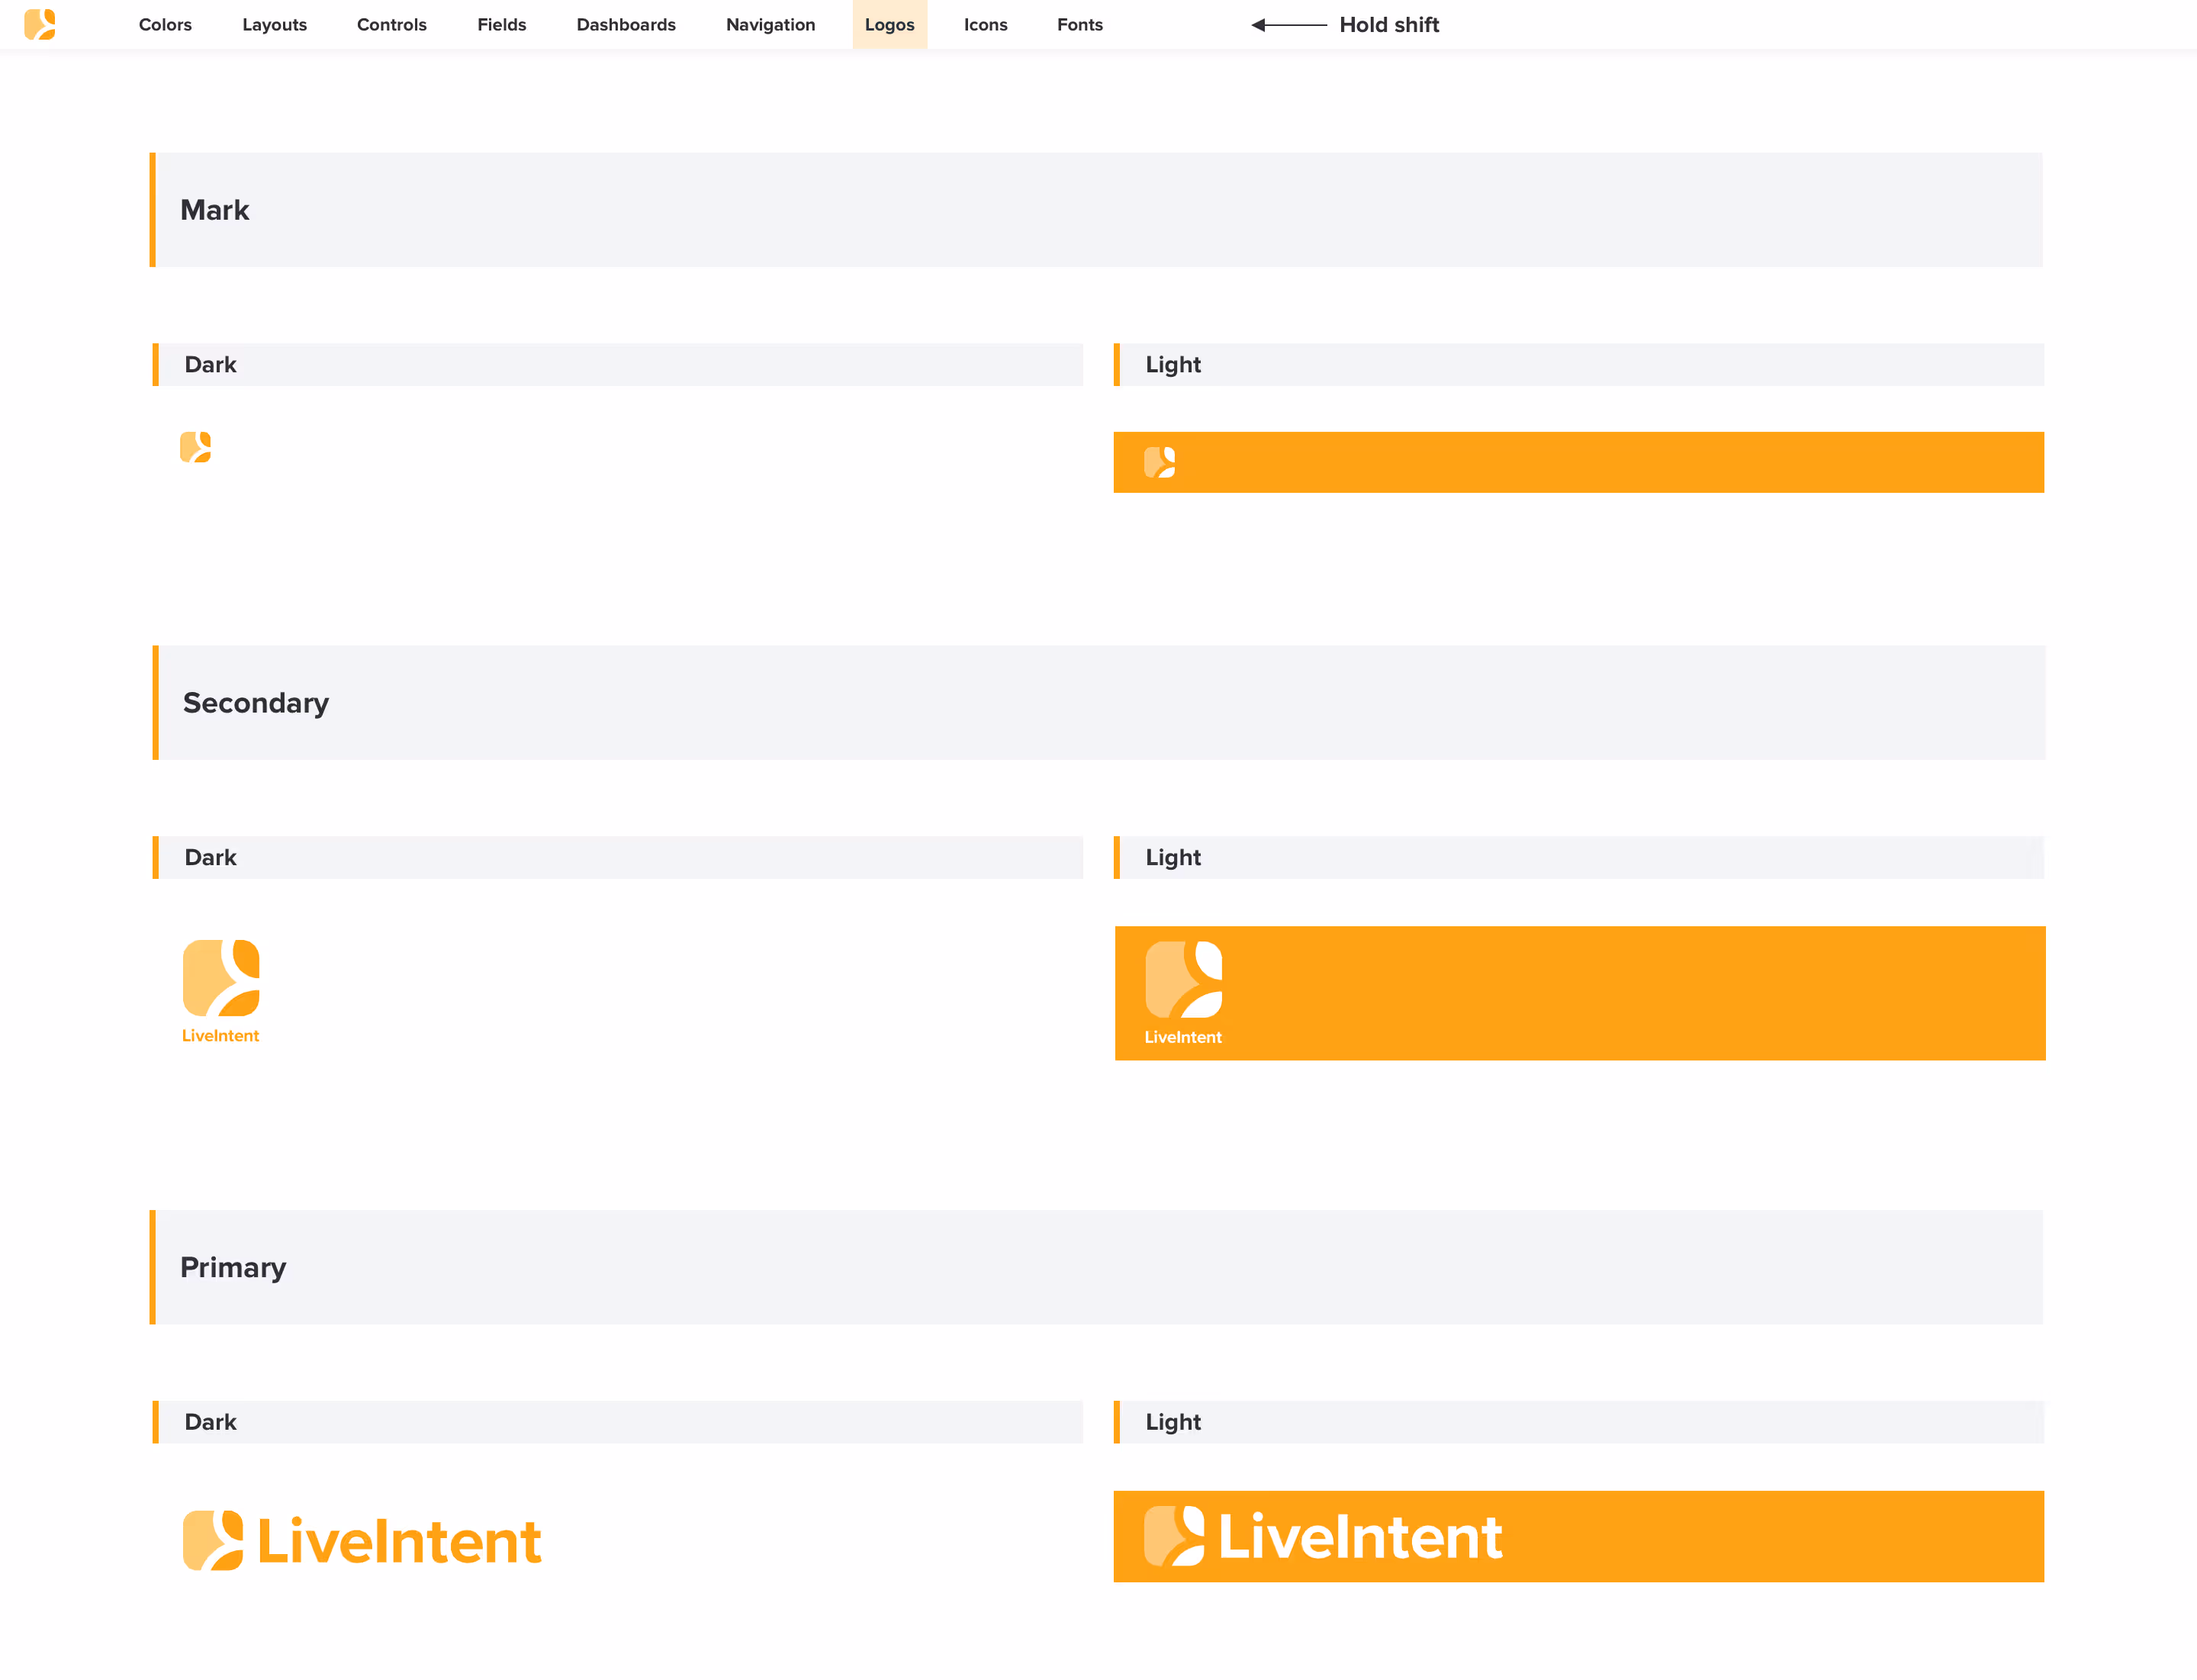2197x1680 pixels.
Task: Click the light Primary logo mark icon
Action: coord(1174,1535)
